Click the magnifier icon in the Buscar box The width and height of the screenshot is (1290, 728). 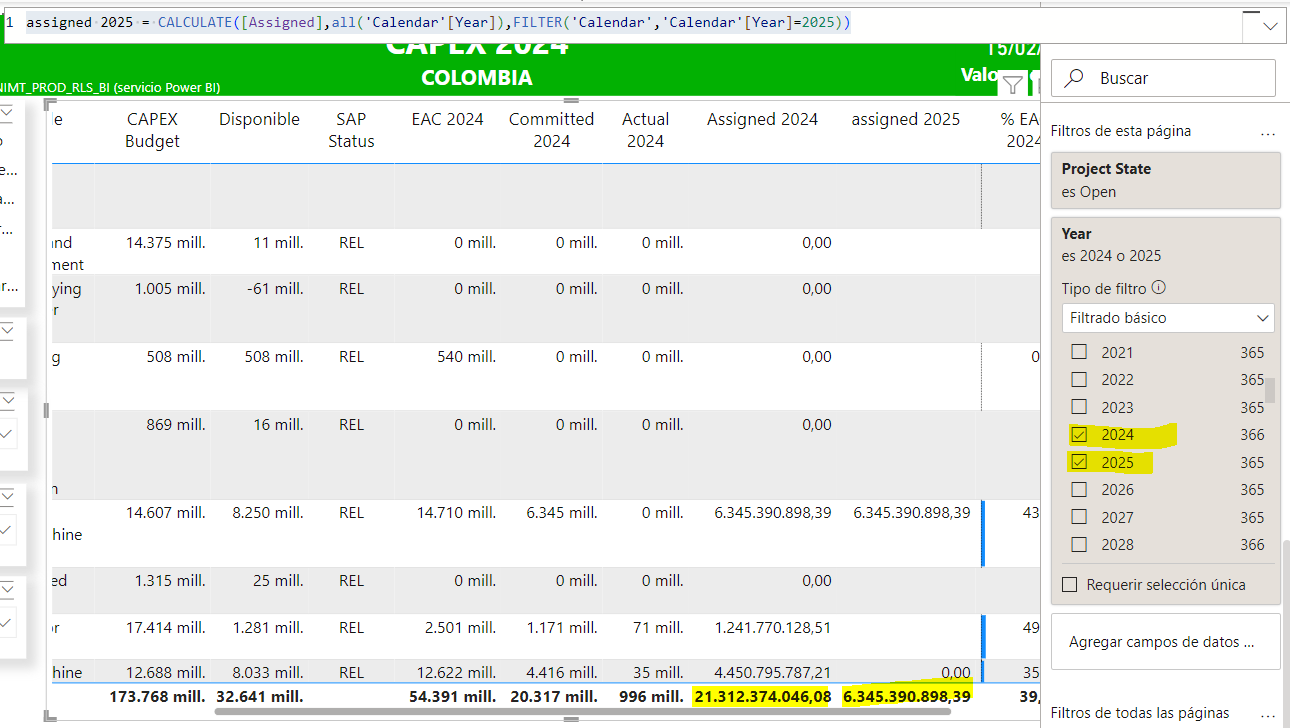click(1075, 78)
